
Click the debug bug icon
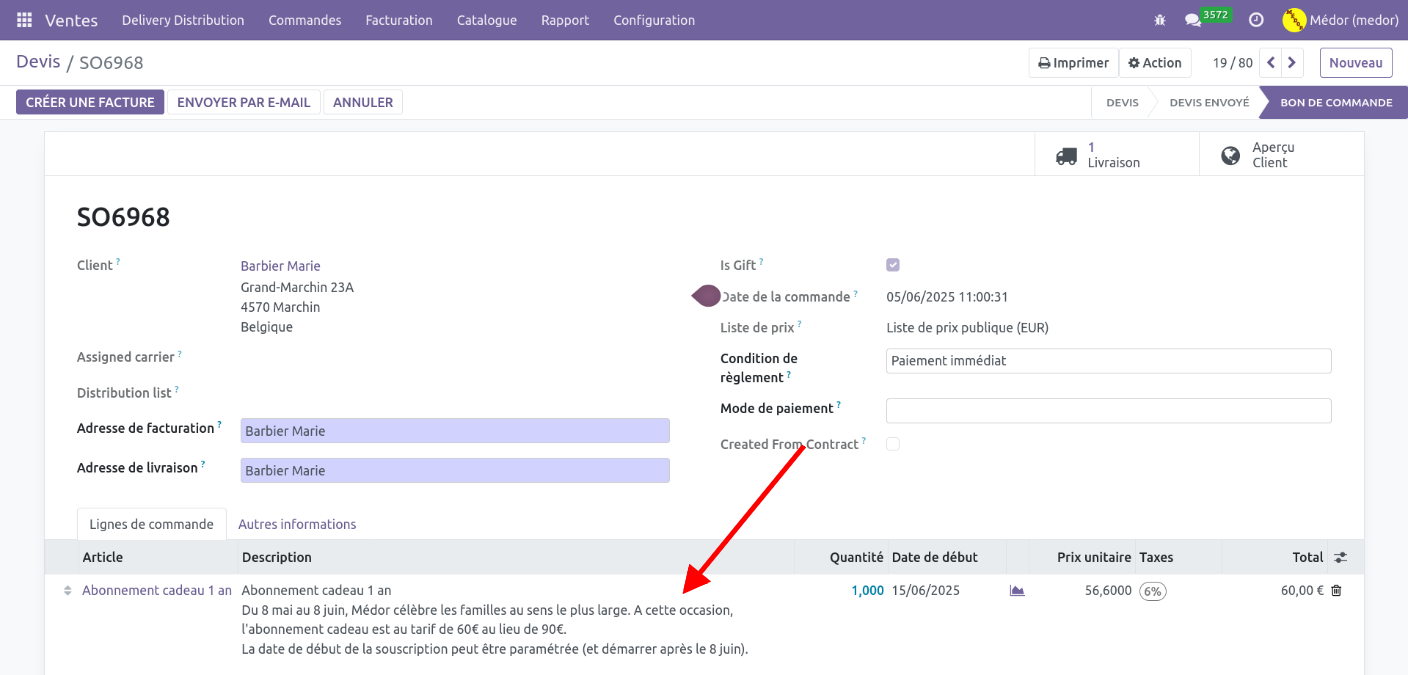tap(1160, 20)
